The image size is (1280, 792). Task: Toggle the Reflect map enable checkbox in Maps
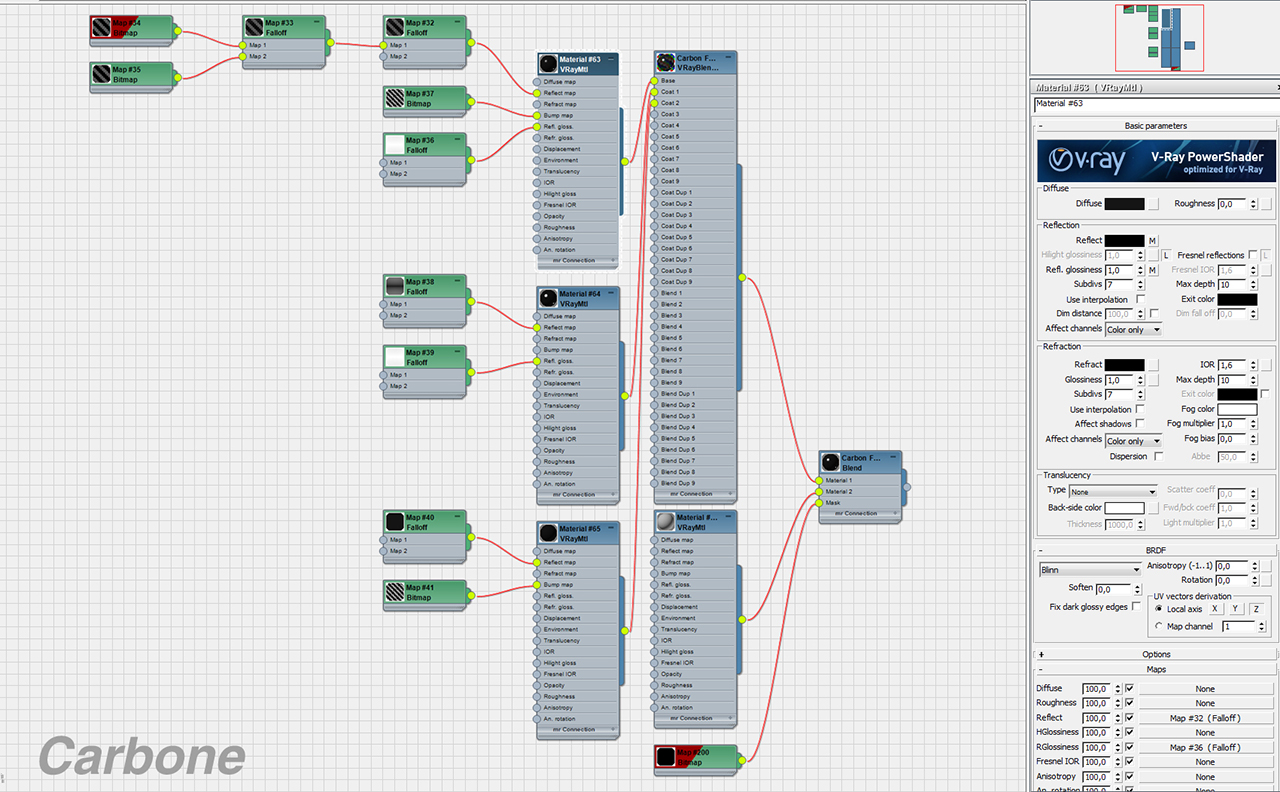click(x=1129, y=718)
